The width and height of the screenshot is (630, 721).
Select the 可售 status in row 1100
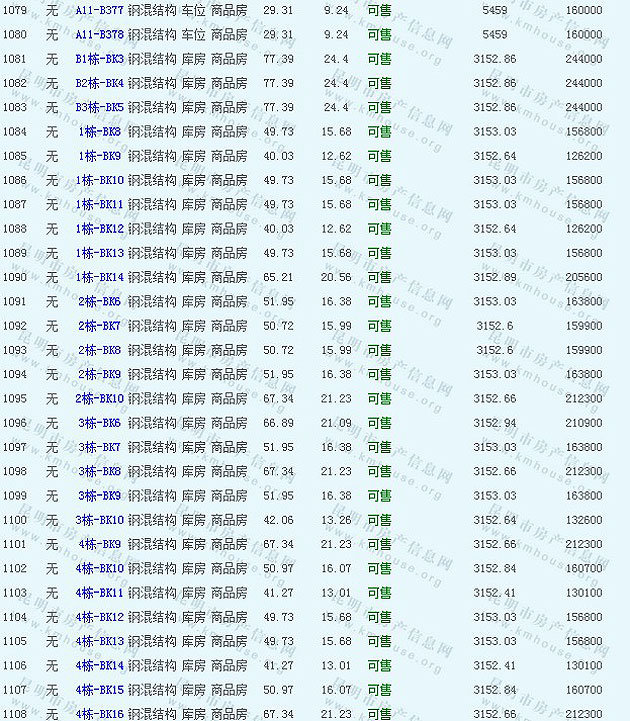[x=379, y=520]
